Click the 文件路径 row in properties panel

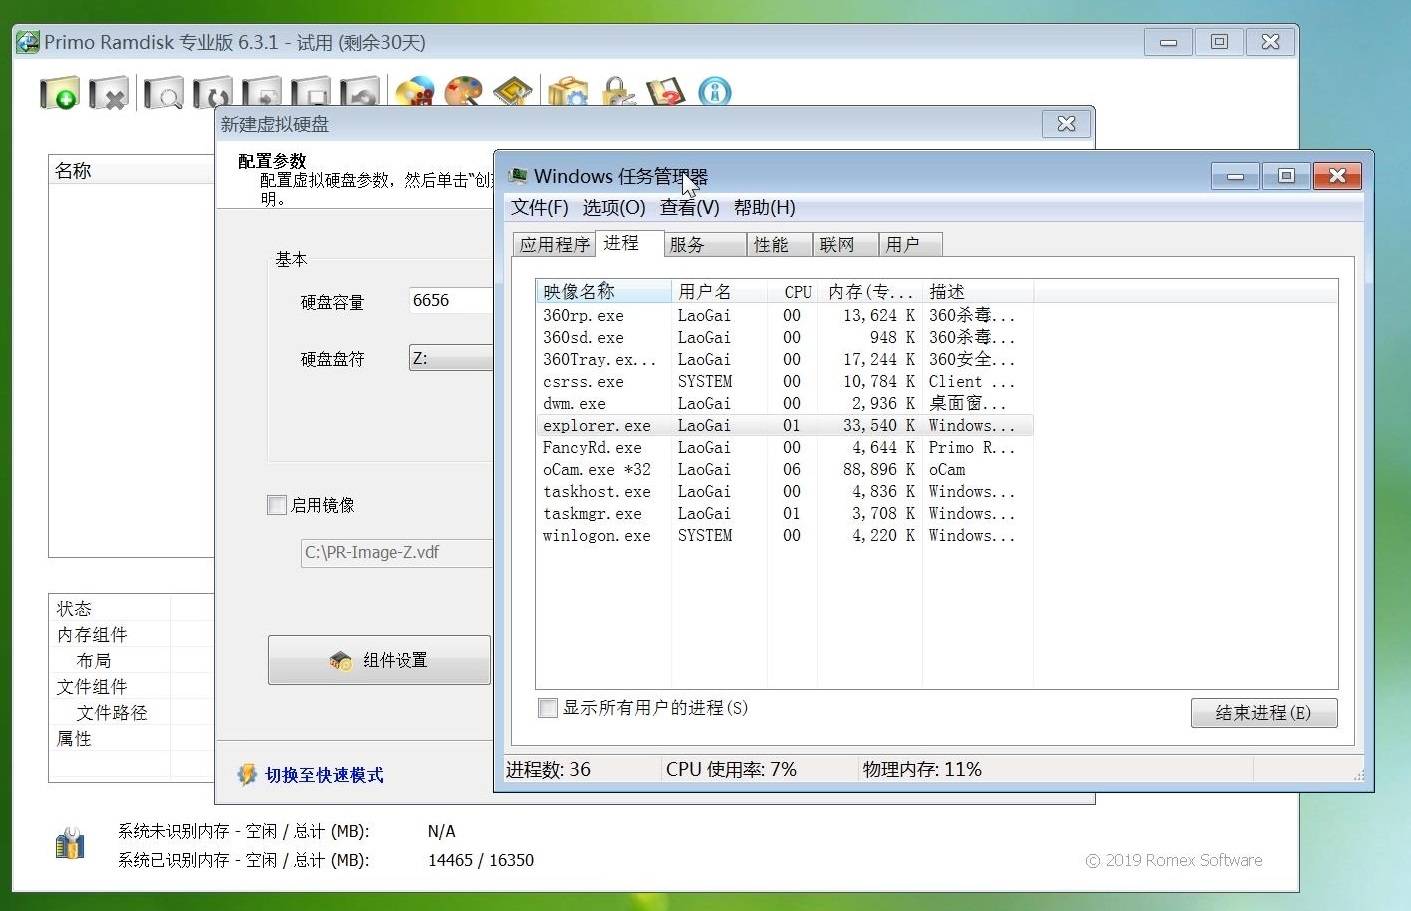(131, 712)
